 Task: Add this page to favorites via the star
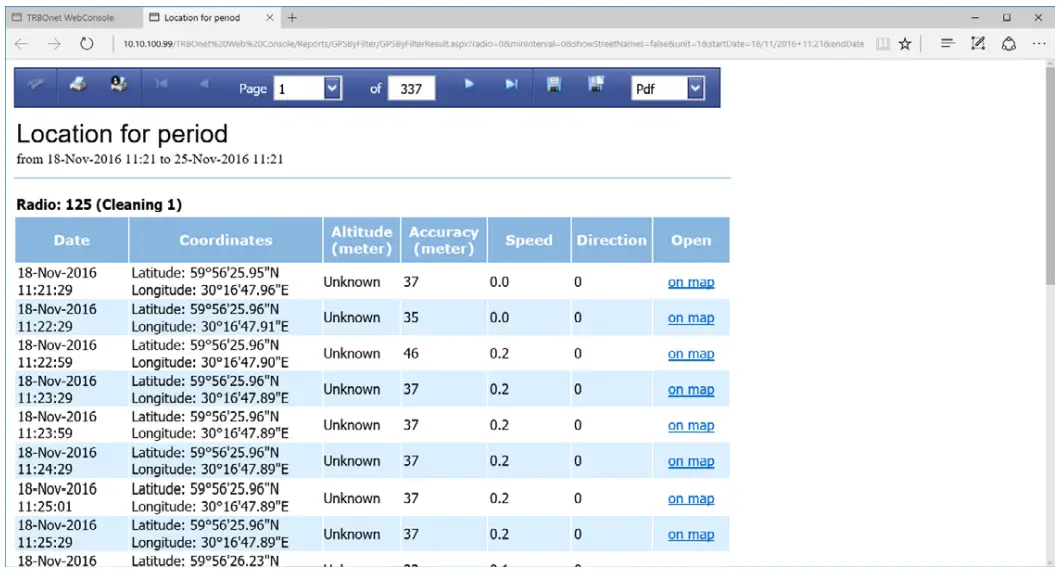905,44
